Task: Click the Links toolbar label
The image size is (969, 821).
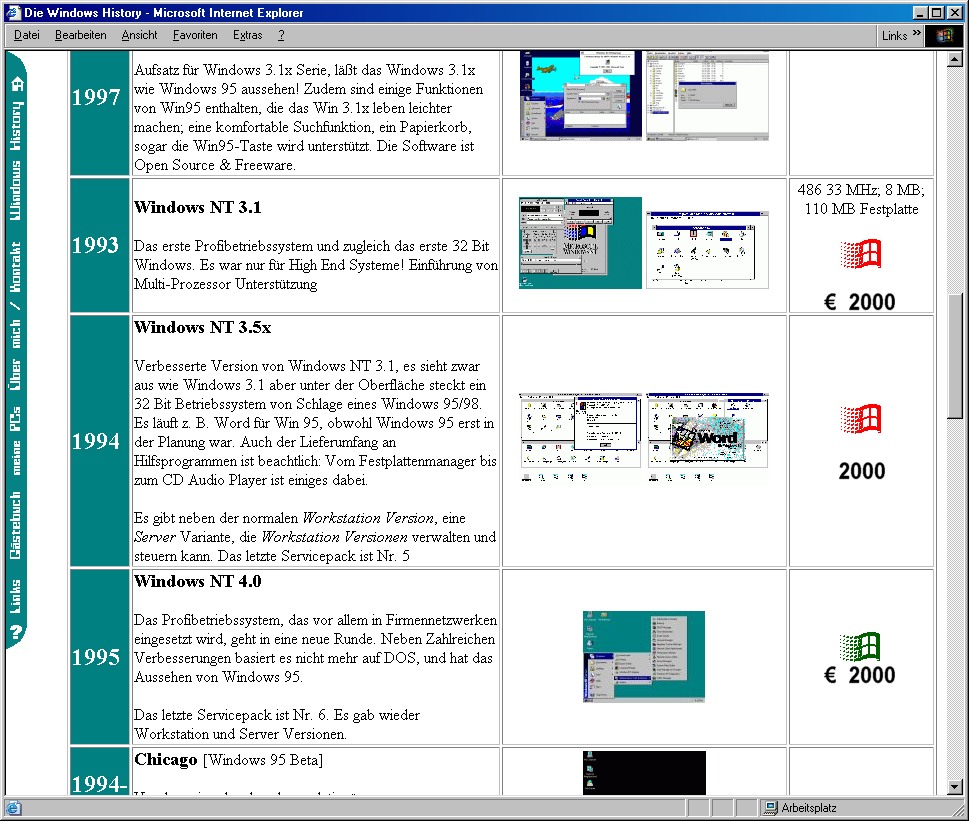Action: [894, 36]
